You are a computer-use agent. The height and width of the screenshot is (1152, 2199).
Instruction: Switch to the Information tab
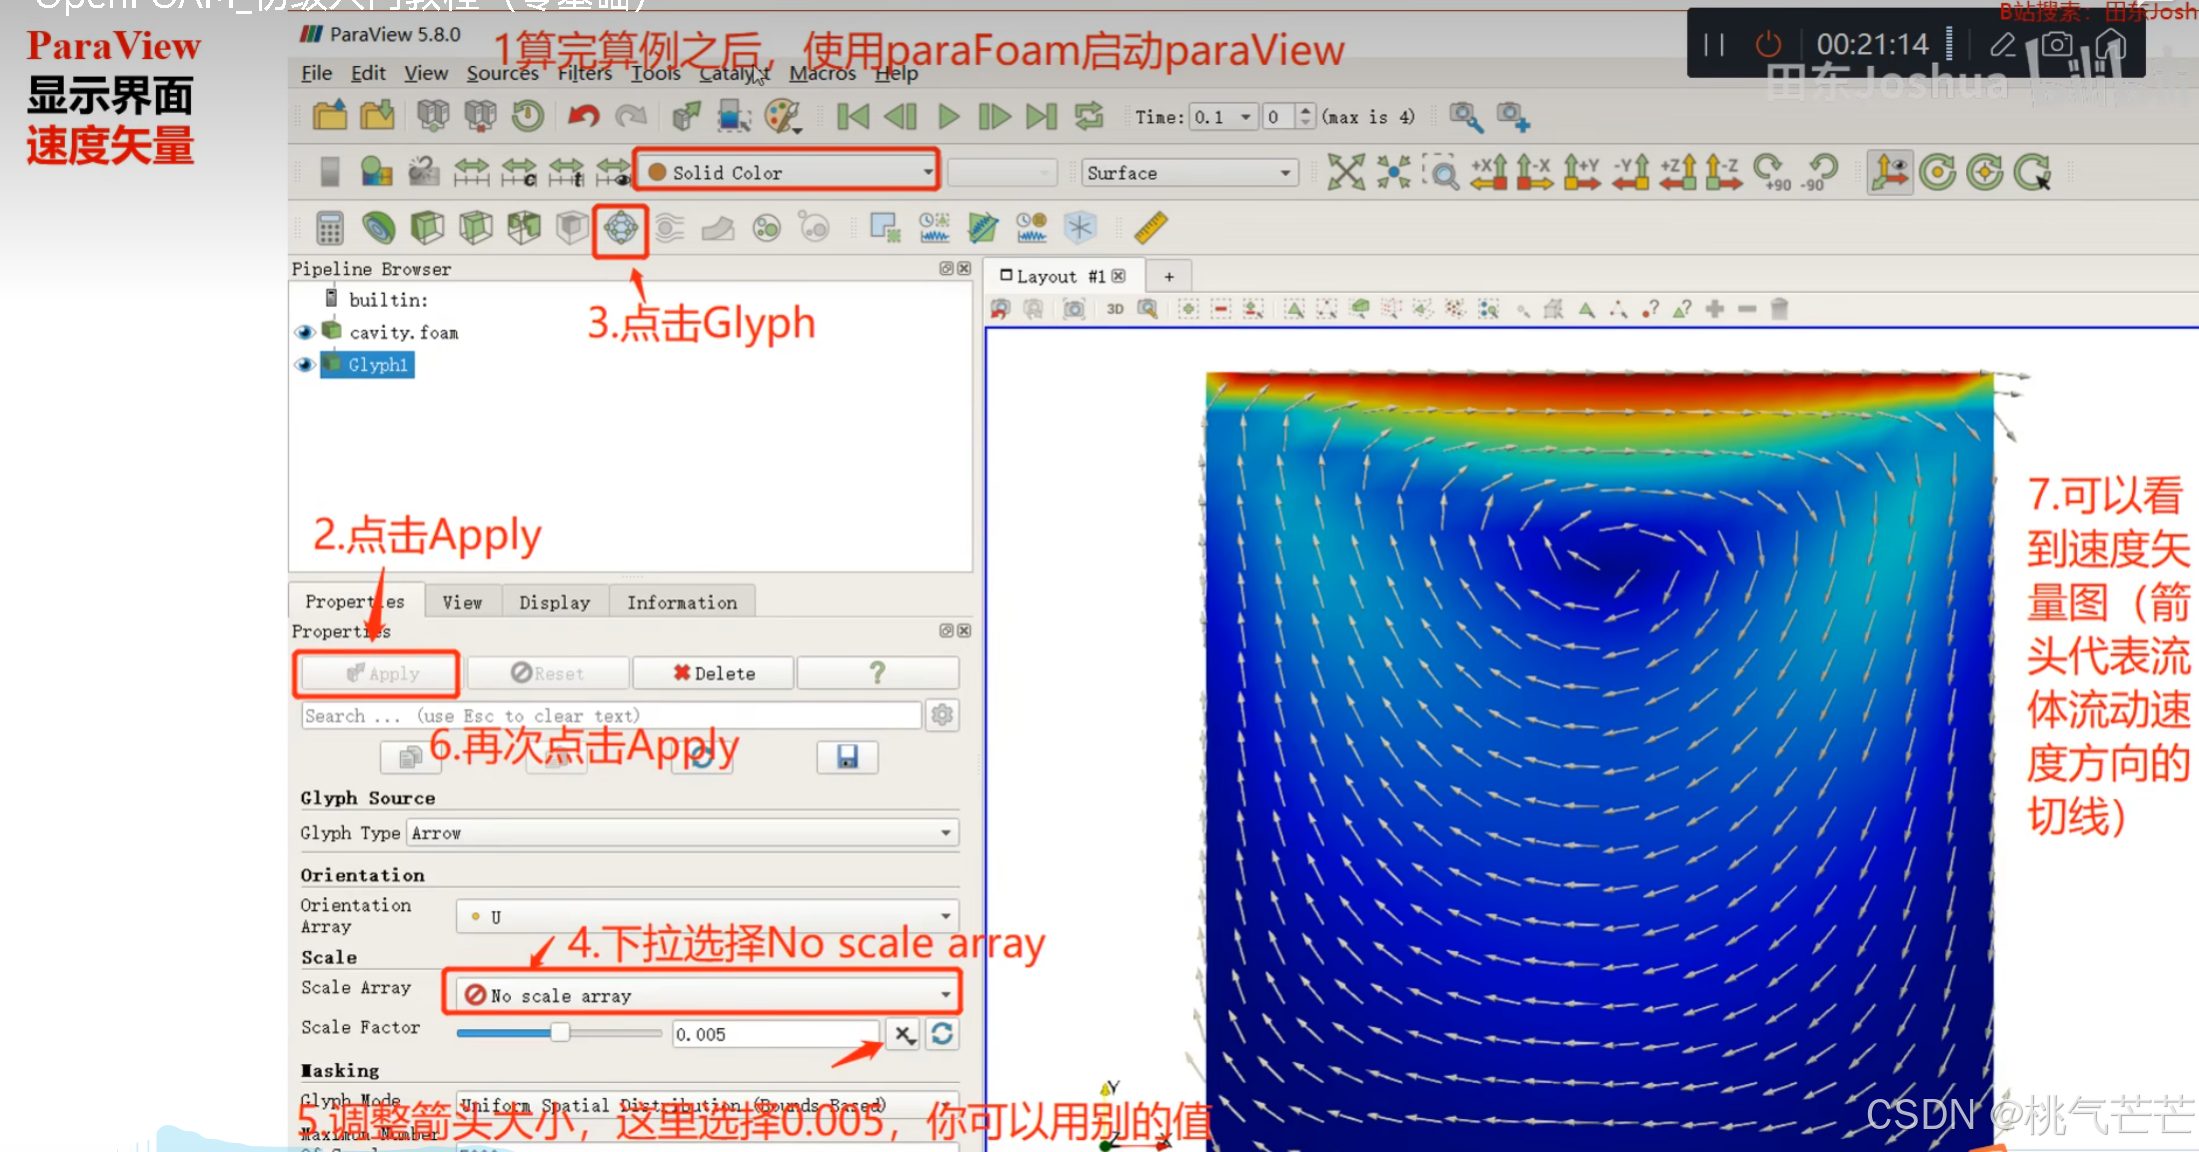click(681, 602)
